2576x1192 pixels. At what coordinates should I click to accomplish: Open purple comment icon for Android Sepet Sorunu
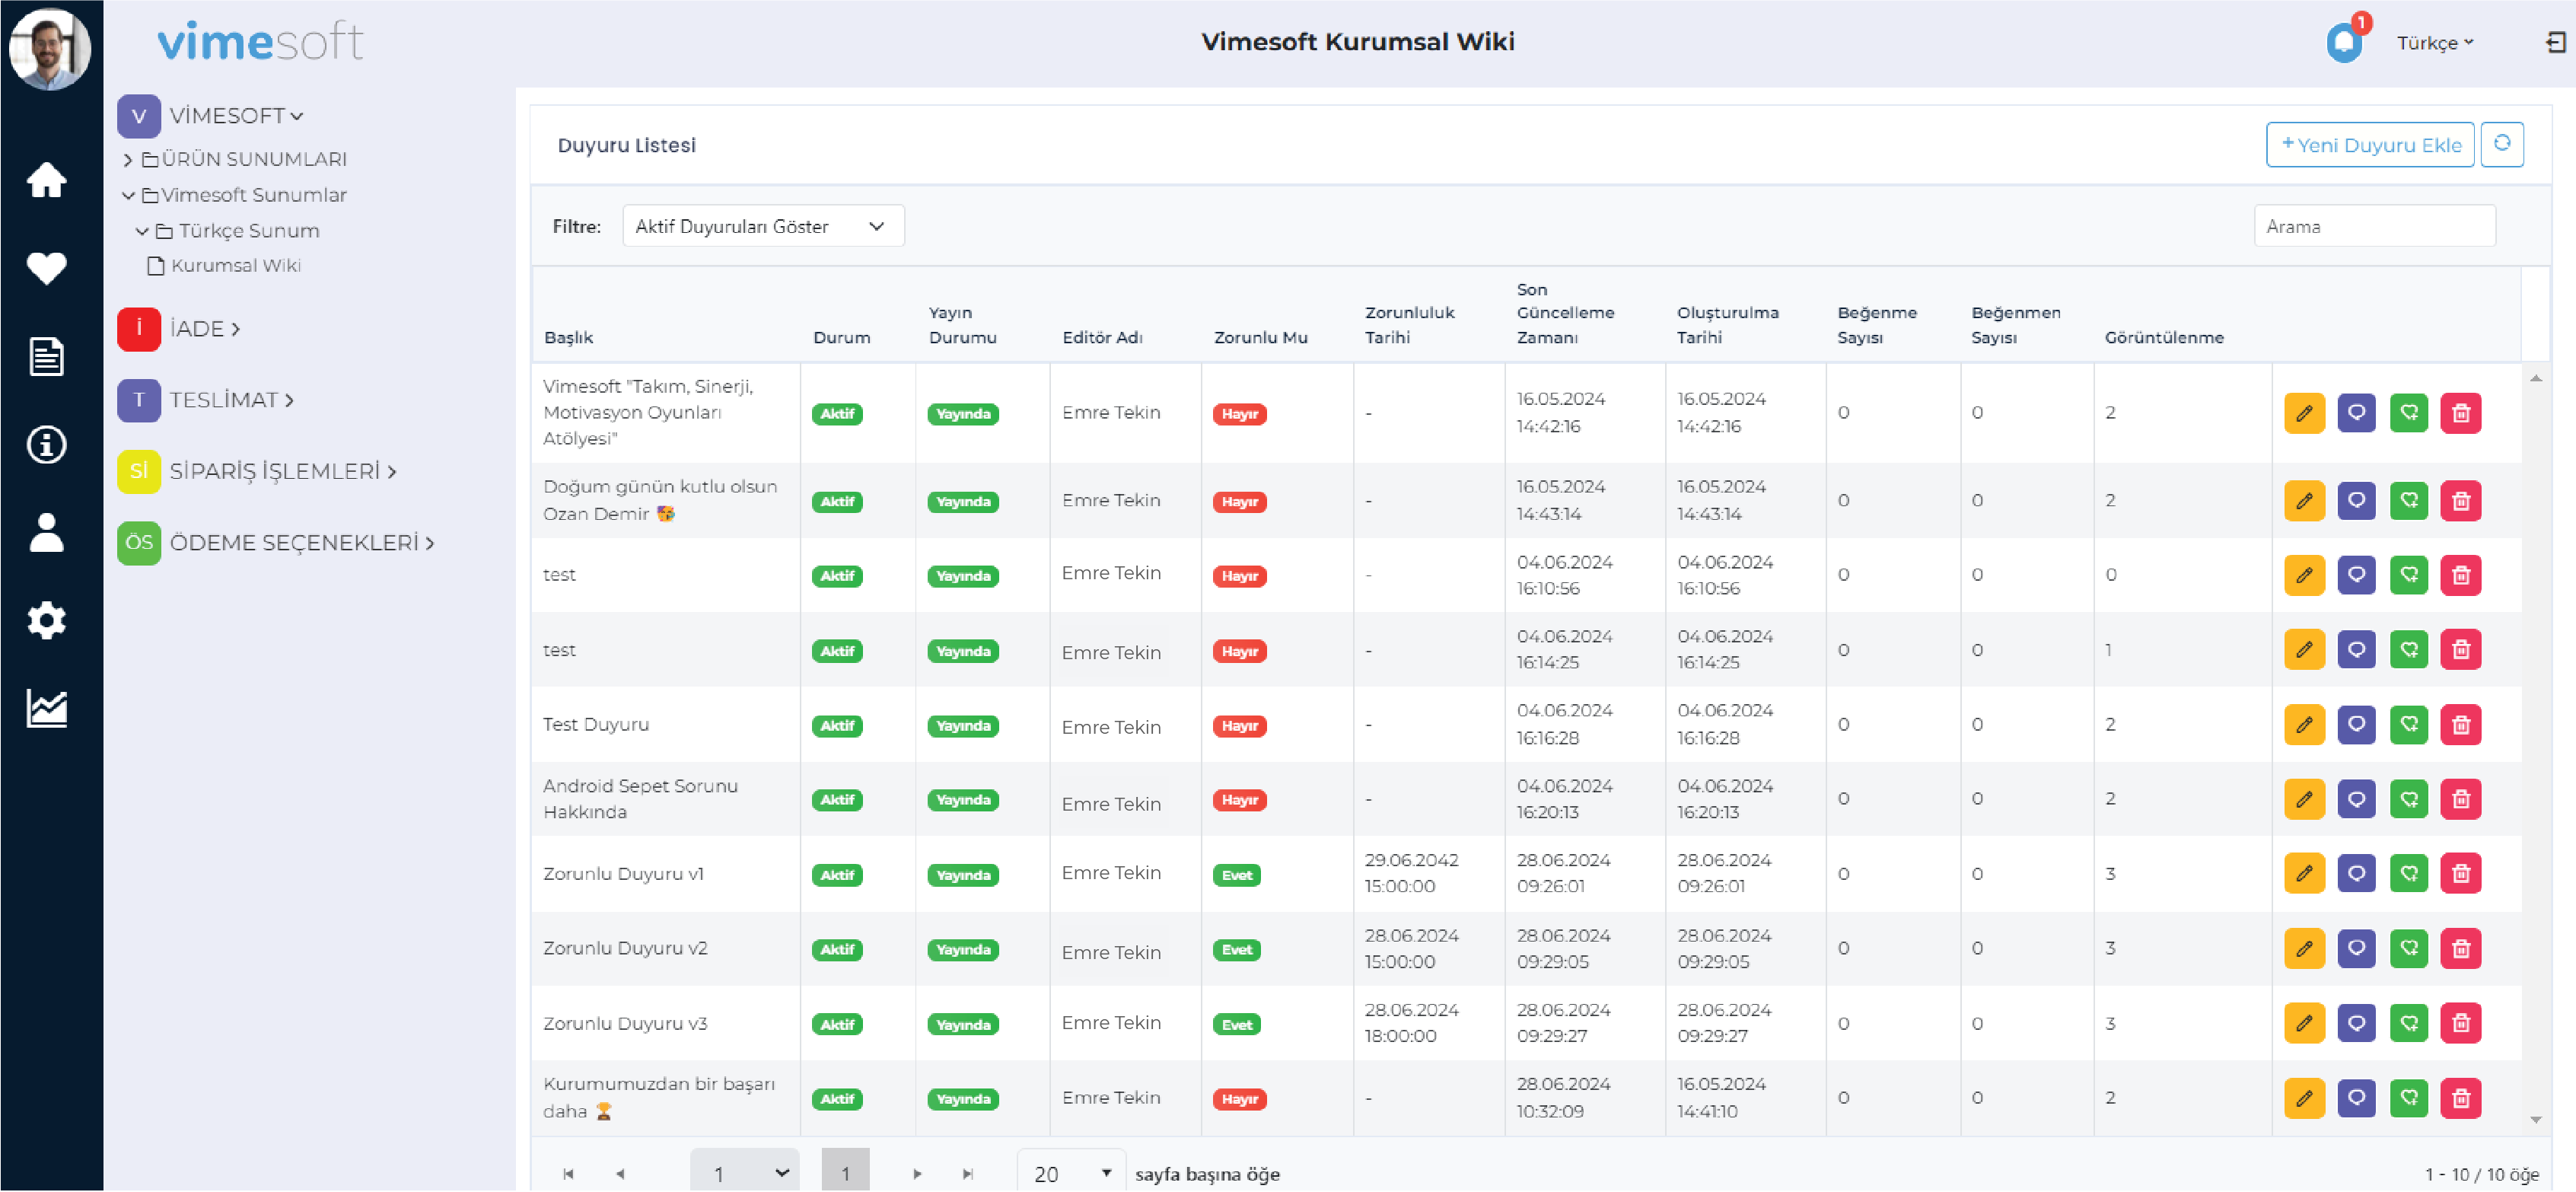(x=2356, y=799)
